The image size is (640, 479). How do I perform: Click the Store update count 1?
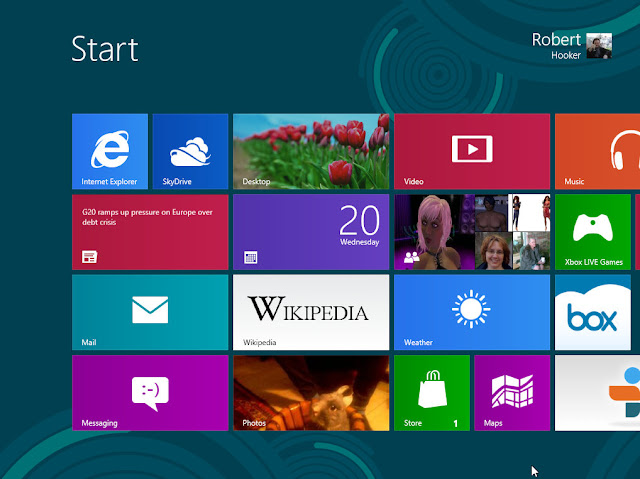456,424
